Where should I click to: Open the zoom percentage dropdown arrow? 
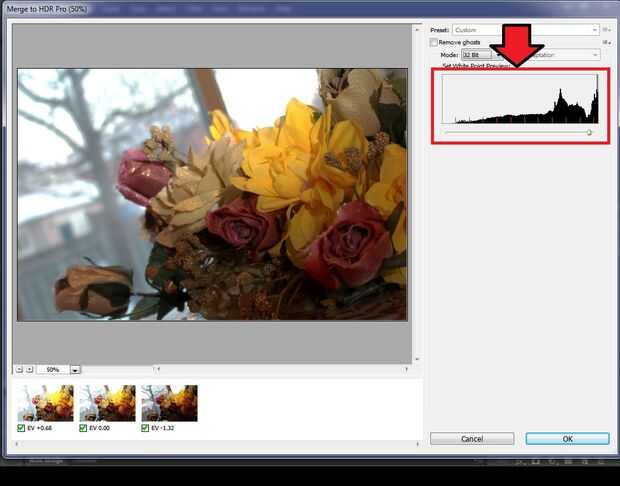click(75, 370)
